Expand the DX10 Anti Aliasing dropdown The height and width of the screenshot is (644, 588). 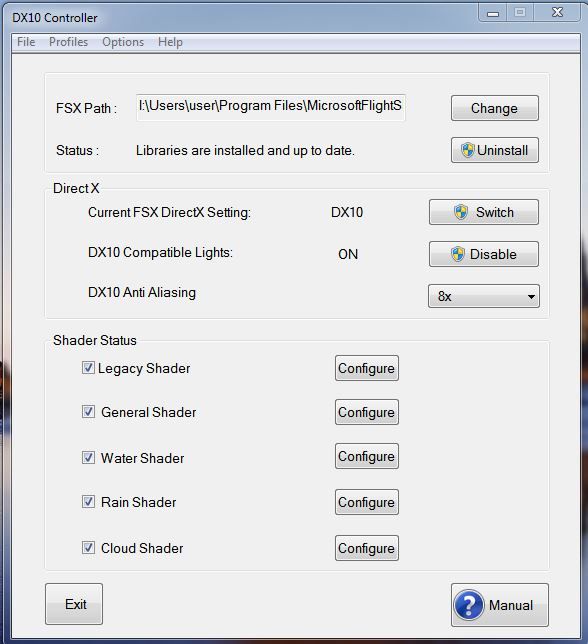click(484, 296)
